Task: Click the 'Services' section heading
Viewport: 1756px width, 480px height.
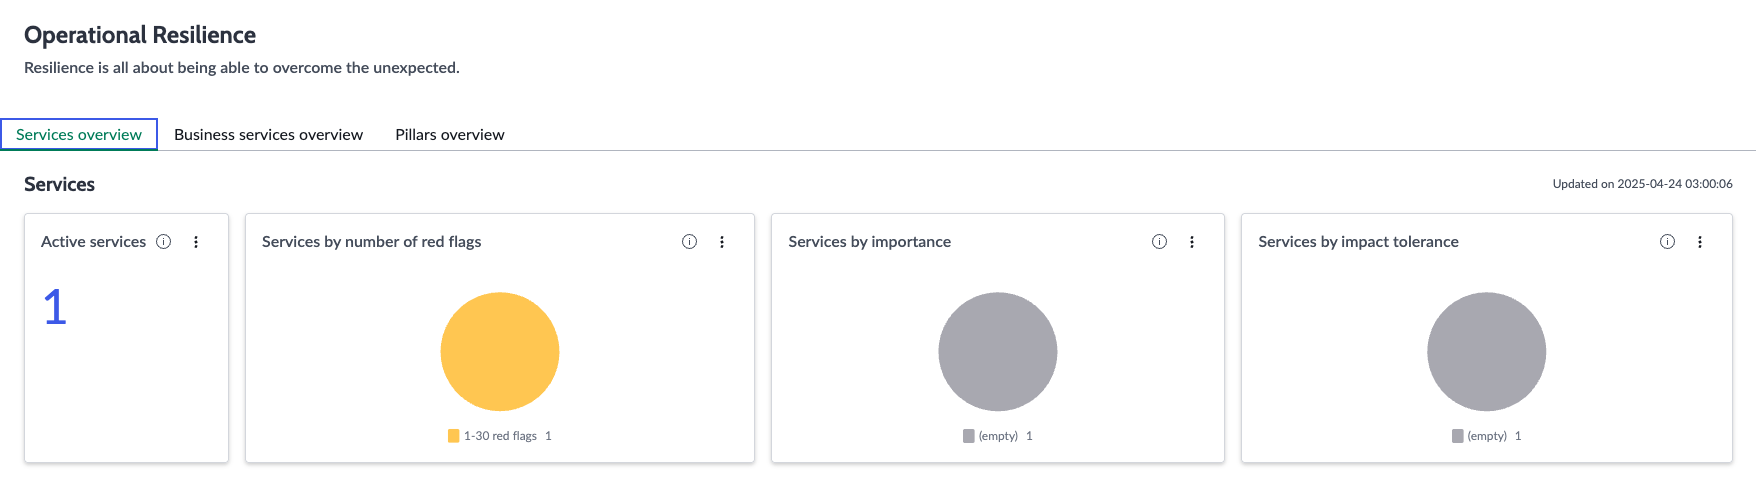Action: 60,184
